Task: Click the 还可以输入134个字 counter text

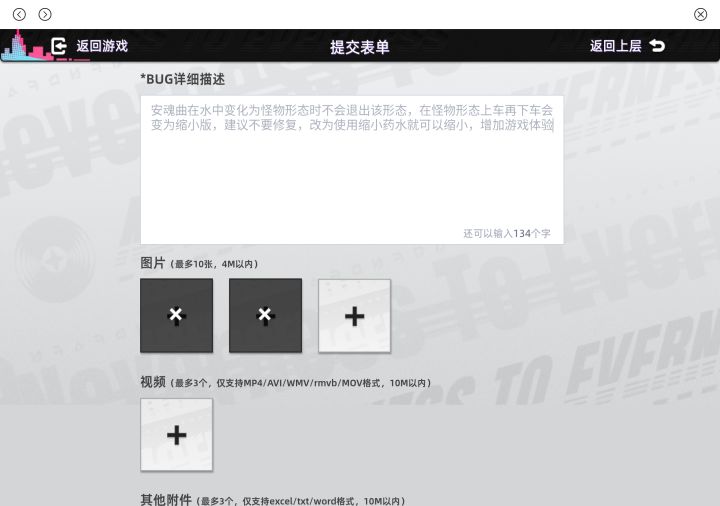Action: pos(506,233)
